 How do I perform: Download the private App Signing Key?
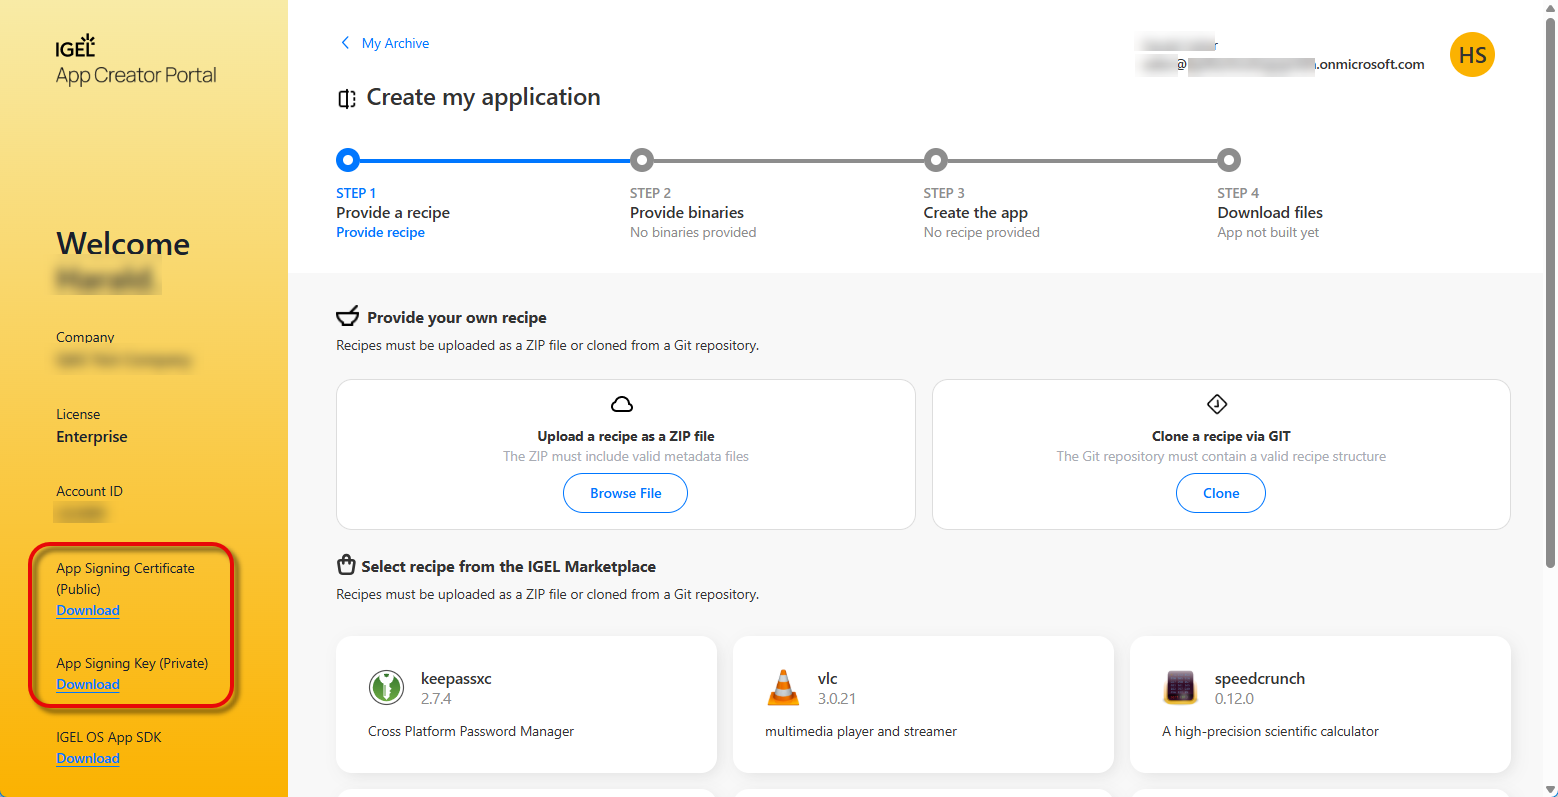point(88,685)
